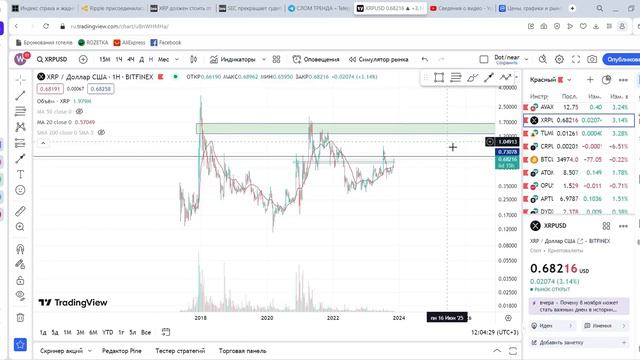Switch to 15M timeframe

104,60
